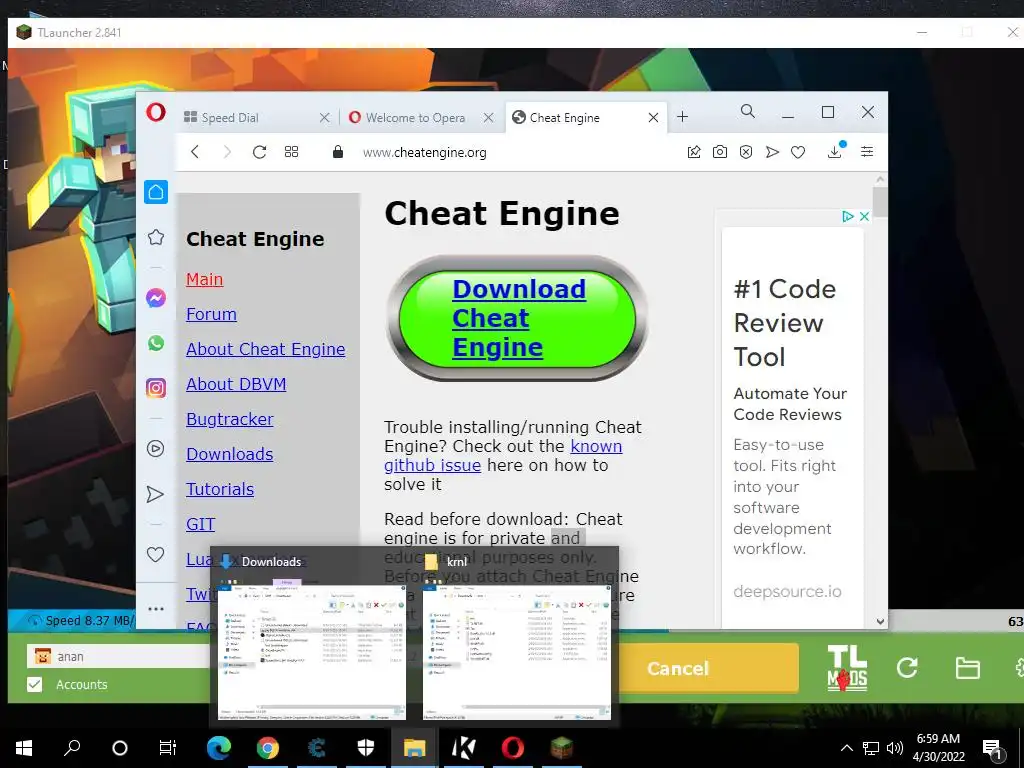
Task: Click TLauncher refresh icon
Action: 907,667
